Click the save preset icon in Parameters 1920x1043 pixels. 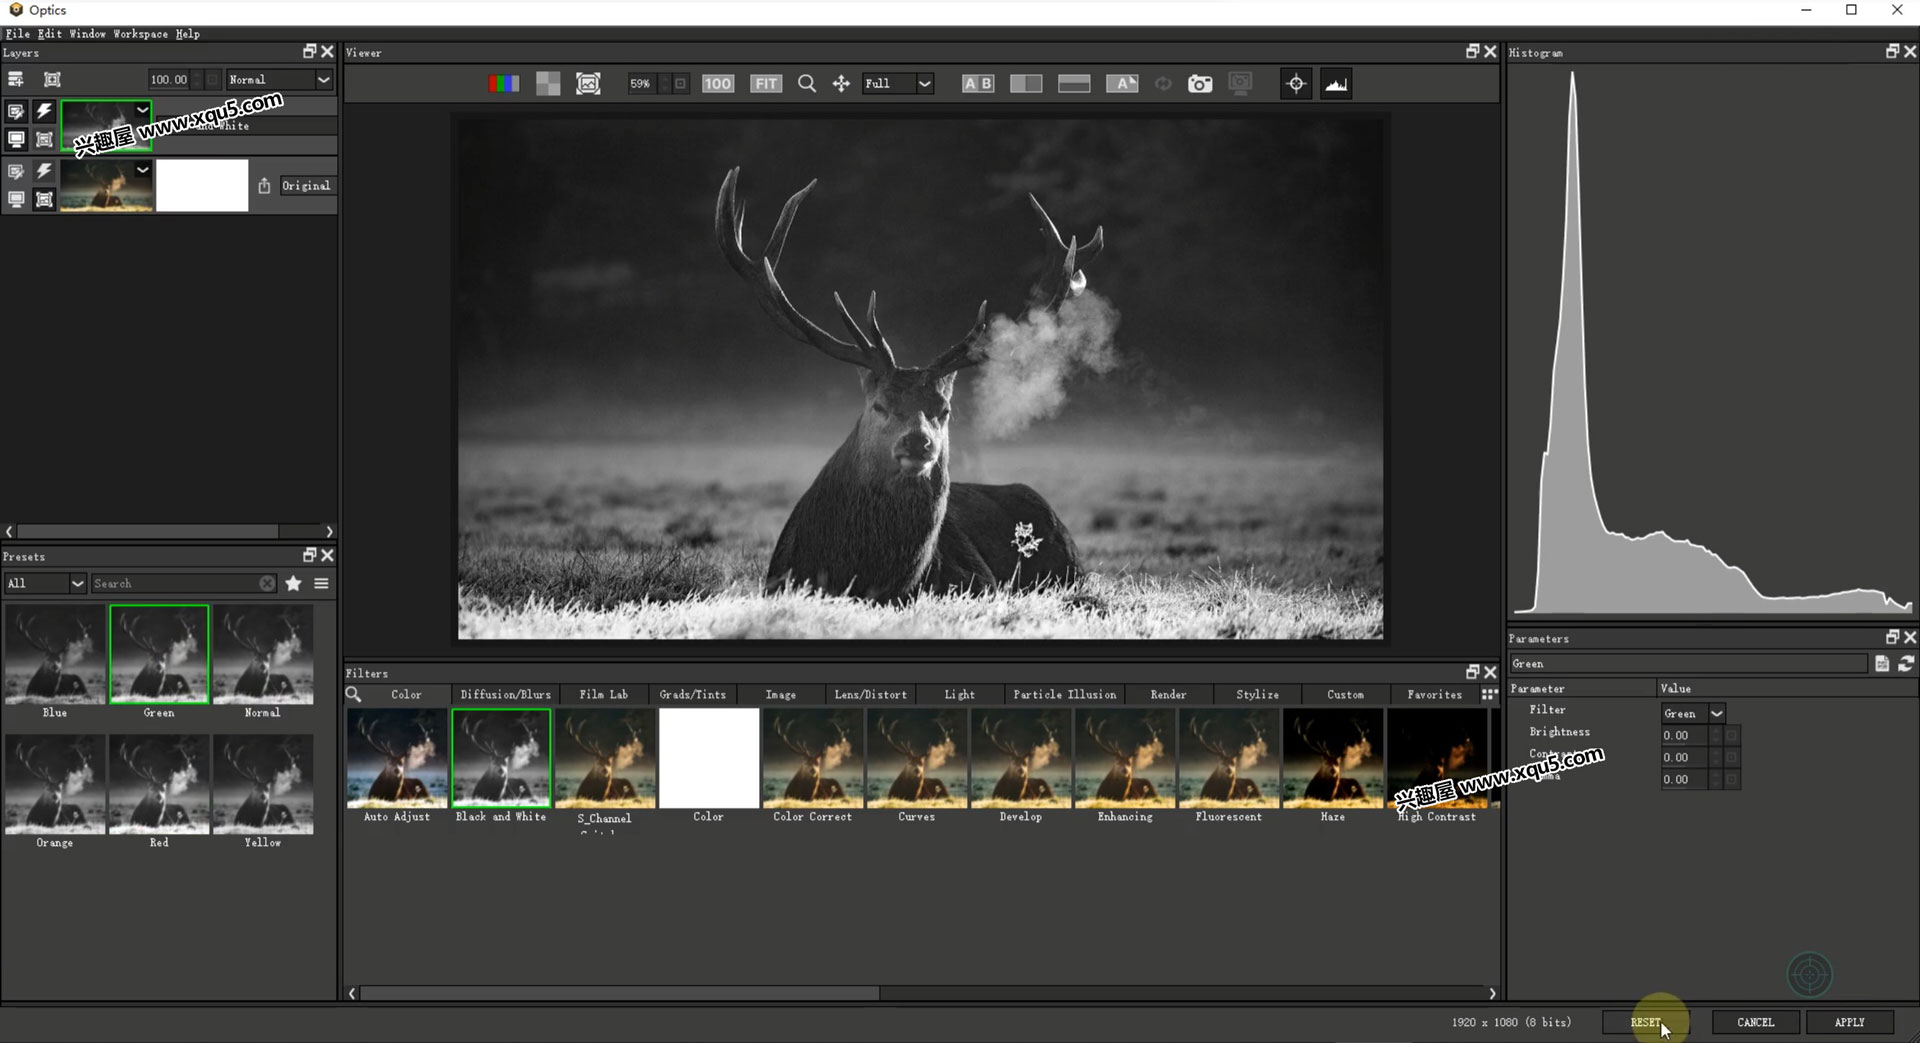click(1882, 663)
